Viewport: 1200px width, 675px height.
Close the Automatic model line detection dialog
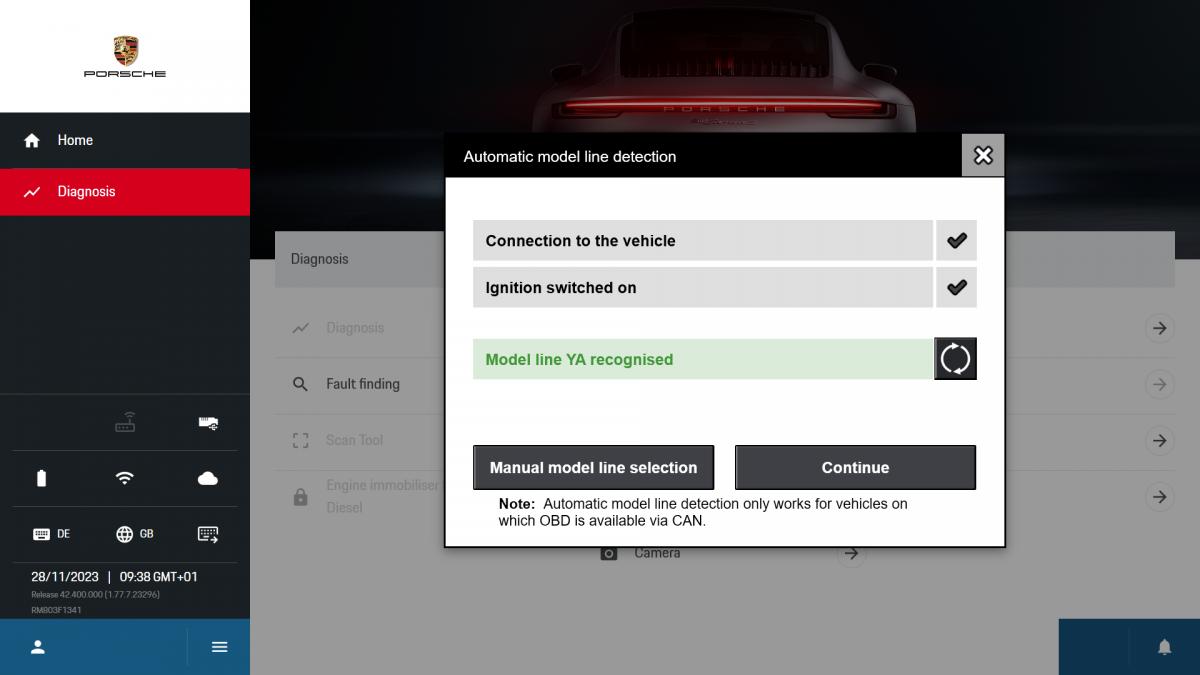point(982,156)
